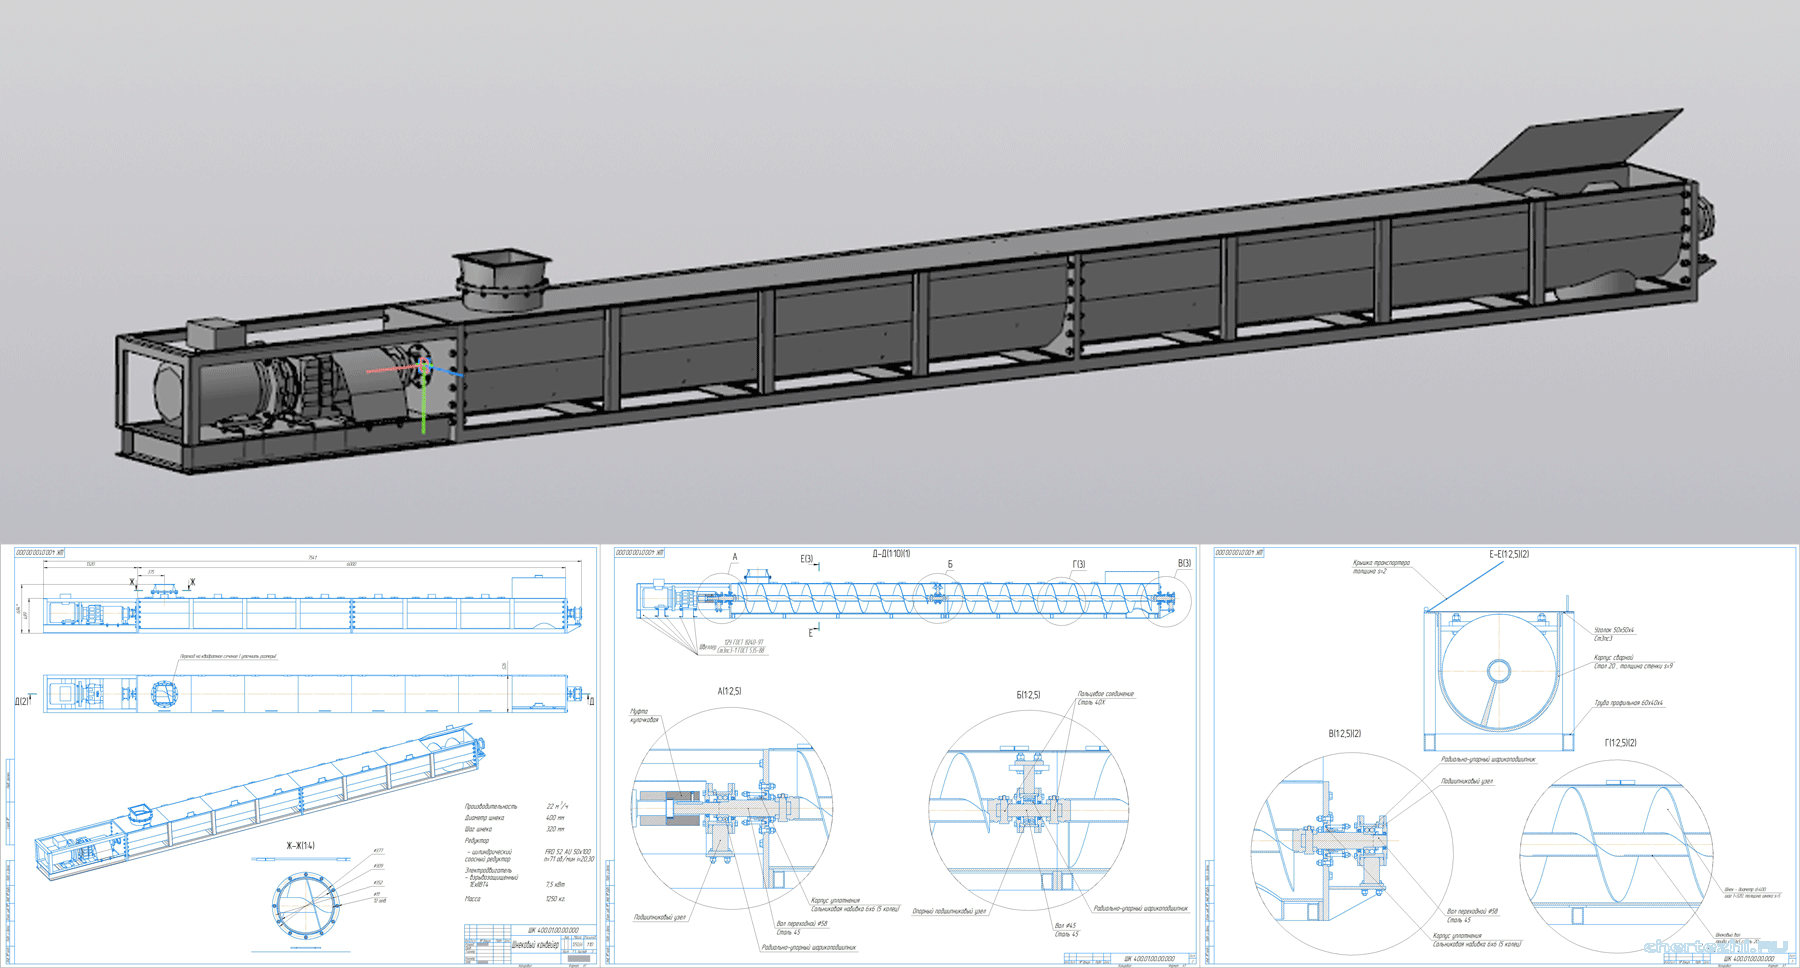Click the green vertical axis of coordinate gizmo
This screenshot has height=968, width=1800.
pyautogui.click(x=424, y=407)
